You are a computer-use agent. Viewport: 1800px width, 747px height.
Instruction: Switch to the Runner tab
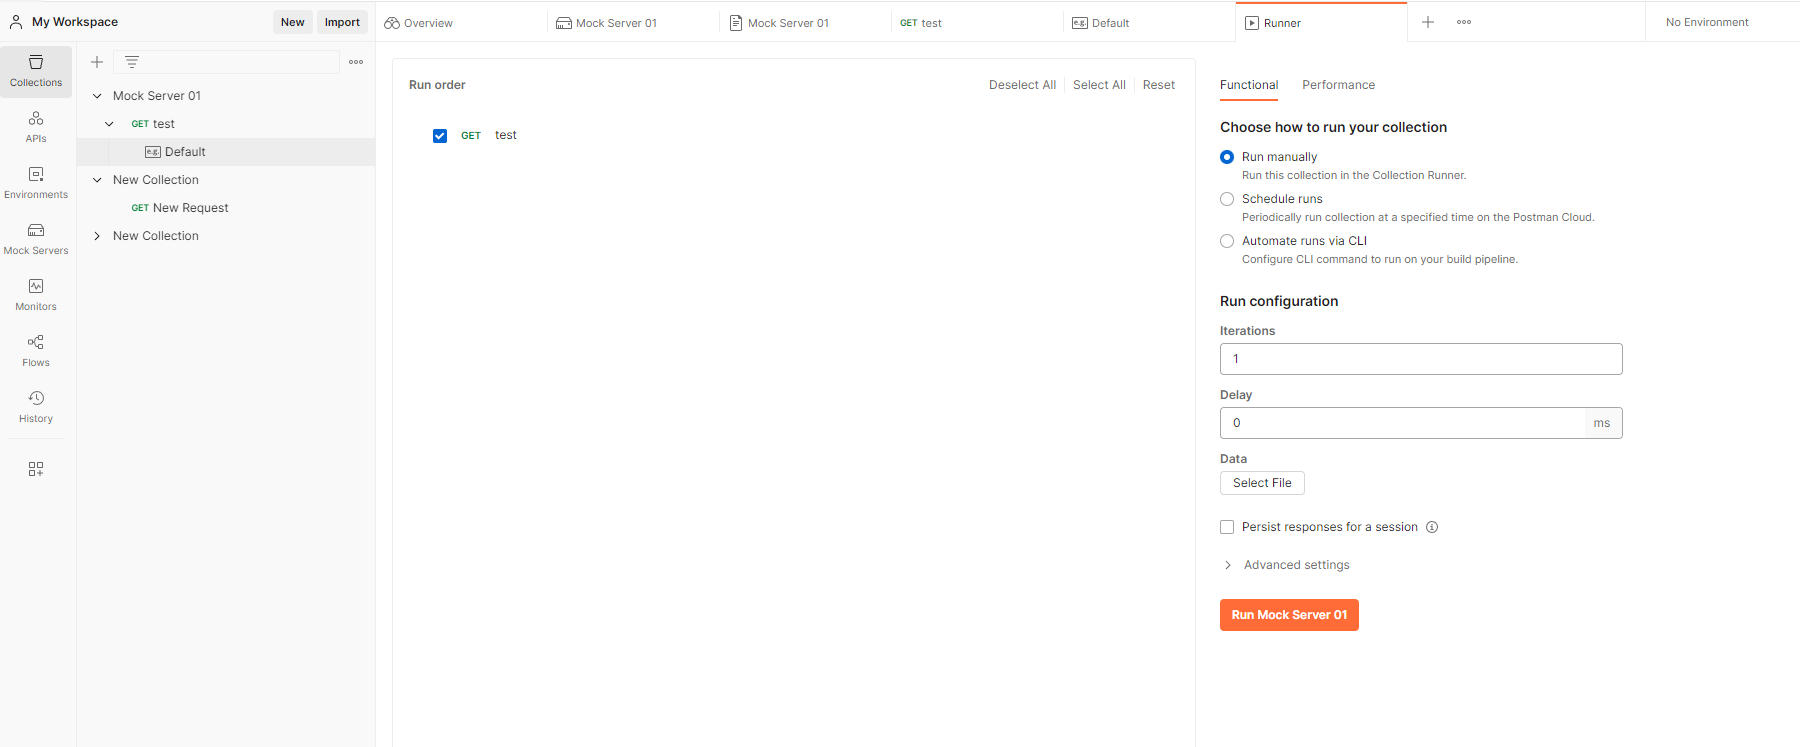tap(1321, 23)
